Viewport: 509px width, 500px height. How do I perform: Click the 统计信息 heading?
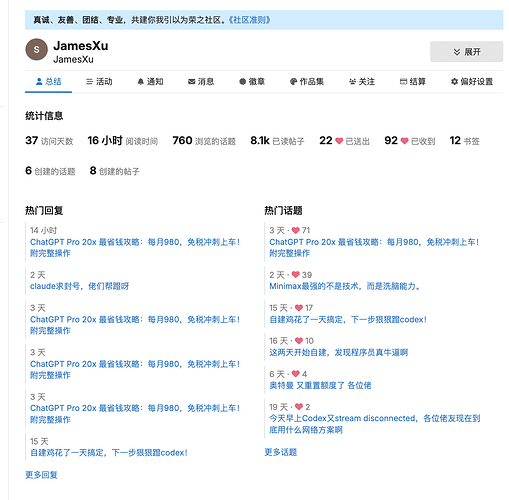(44, 116)
